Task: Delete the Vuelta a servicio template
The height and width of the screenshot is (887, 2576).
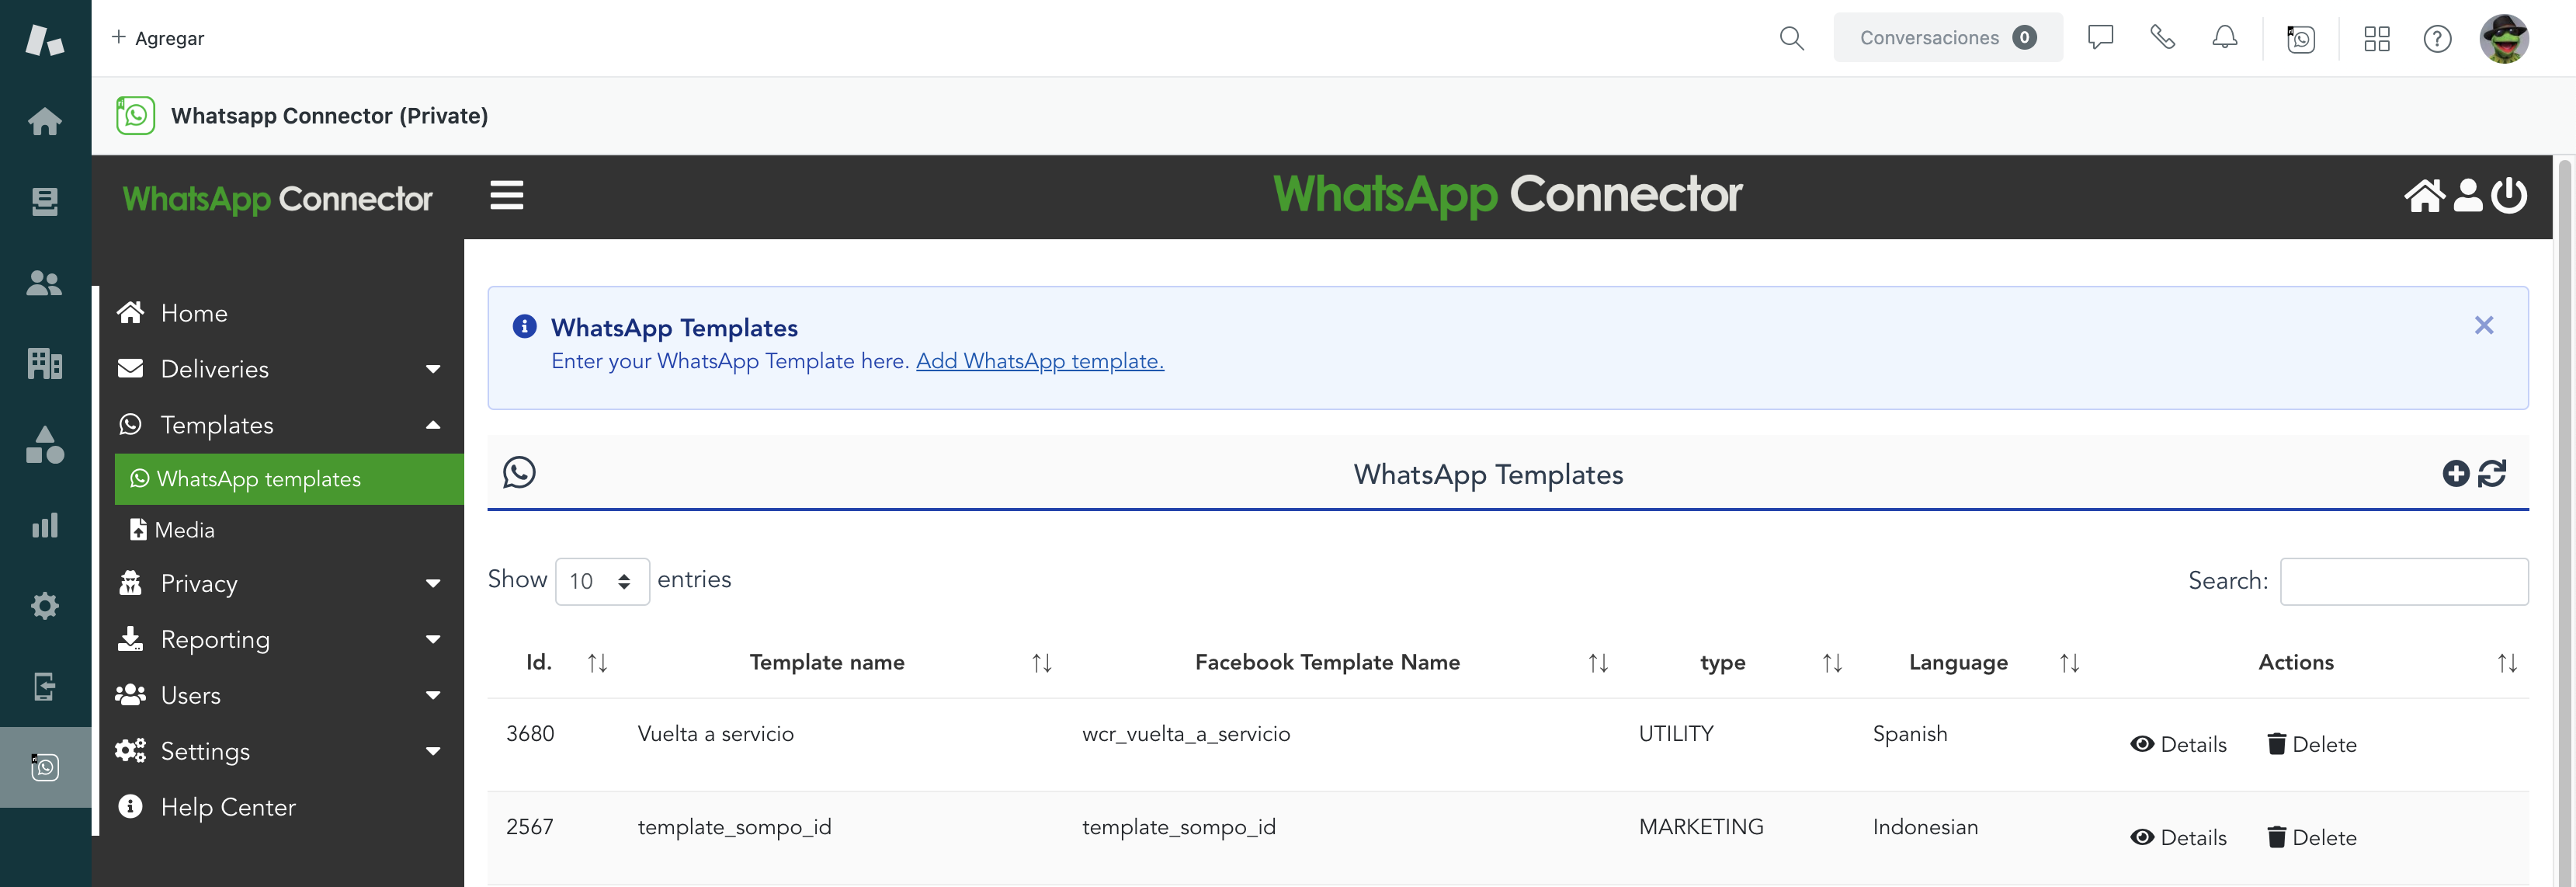Action: (x=2311, y=744)
